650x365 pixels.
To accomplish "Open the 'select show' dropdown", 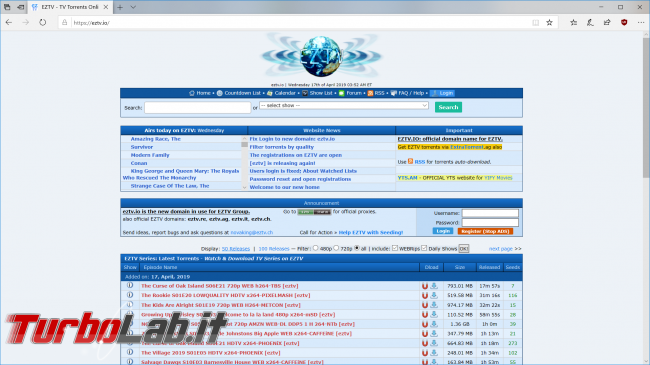I will [344, 105].
